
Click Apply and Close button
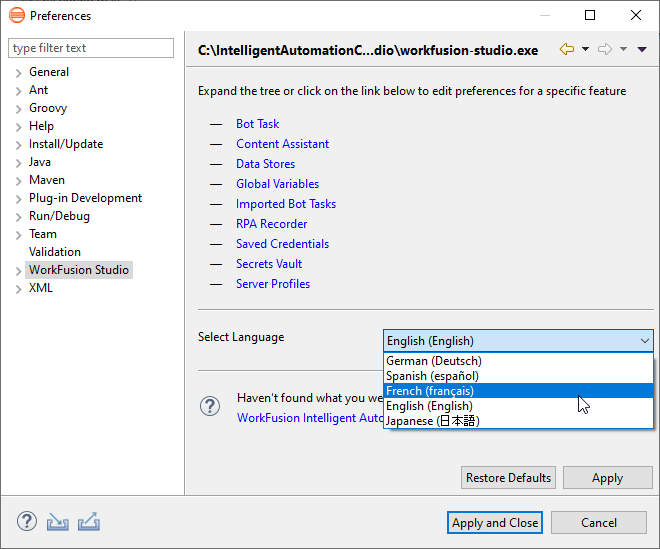coord(495,522)
